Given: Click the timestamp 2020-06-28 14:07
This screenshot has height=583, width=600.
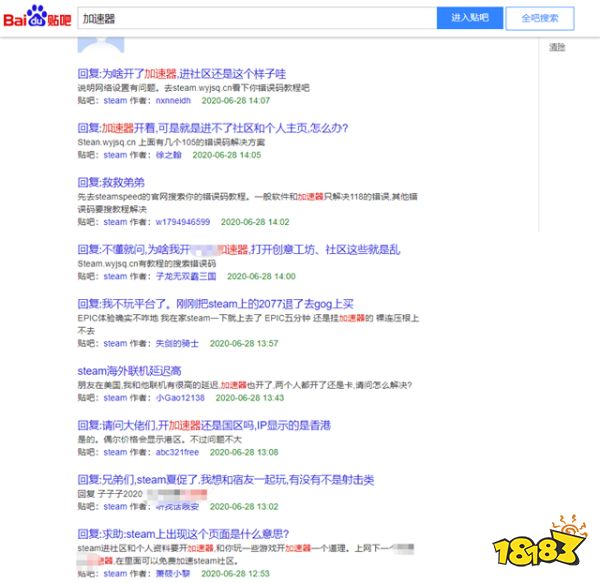Looking at the screenshot, I should pos(236,101).
